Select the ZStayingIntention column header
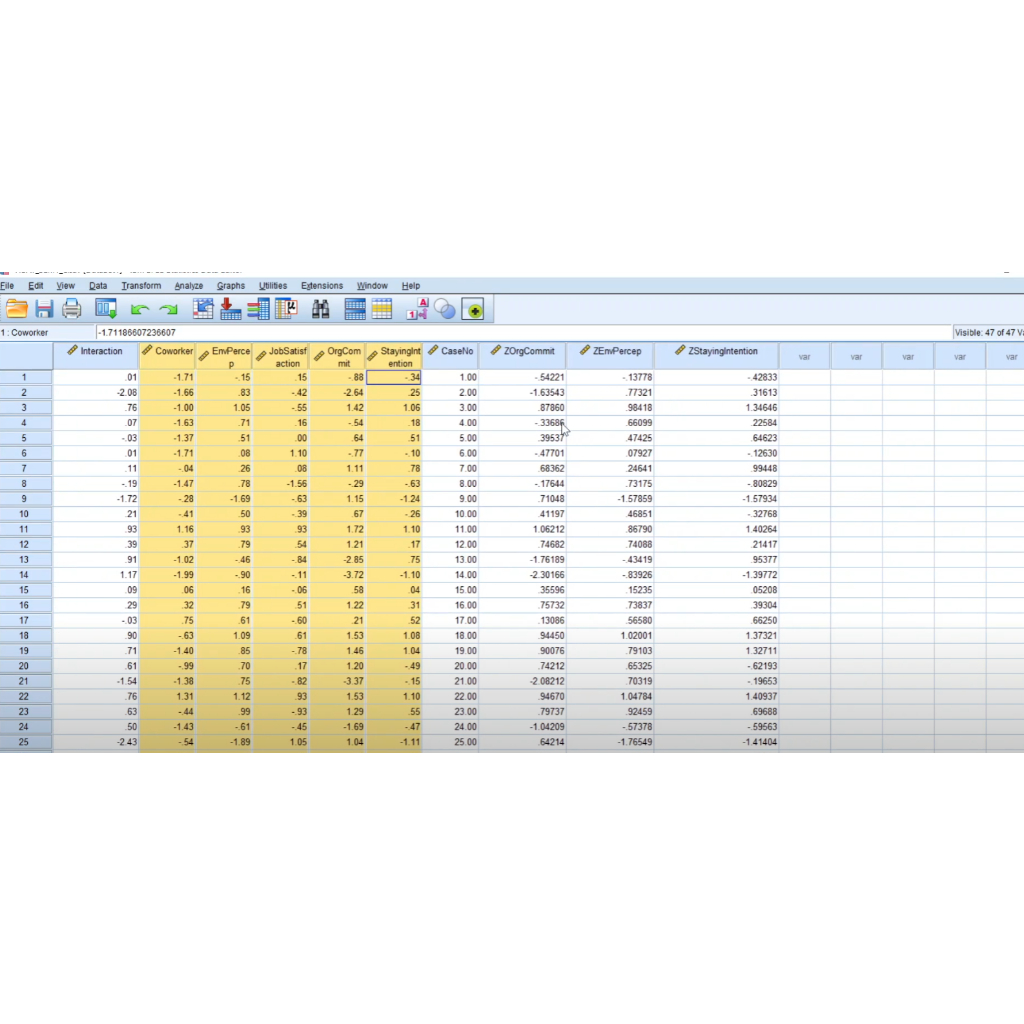Screen dimensions: 1024x1024 716,352
